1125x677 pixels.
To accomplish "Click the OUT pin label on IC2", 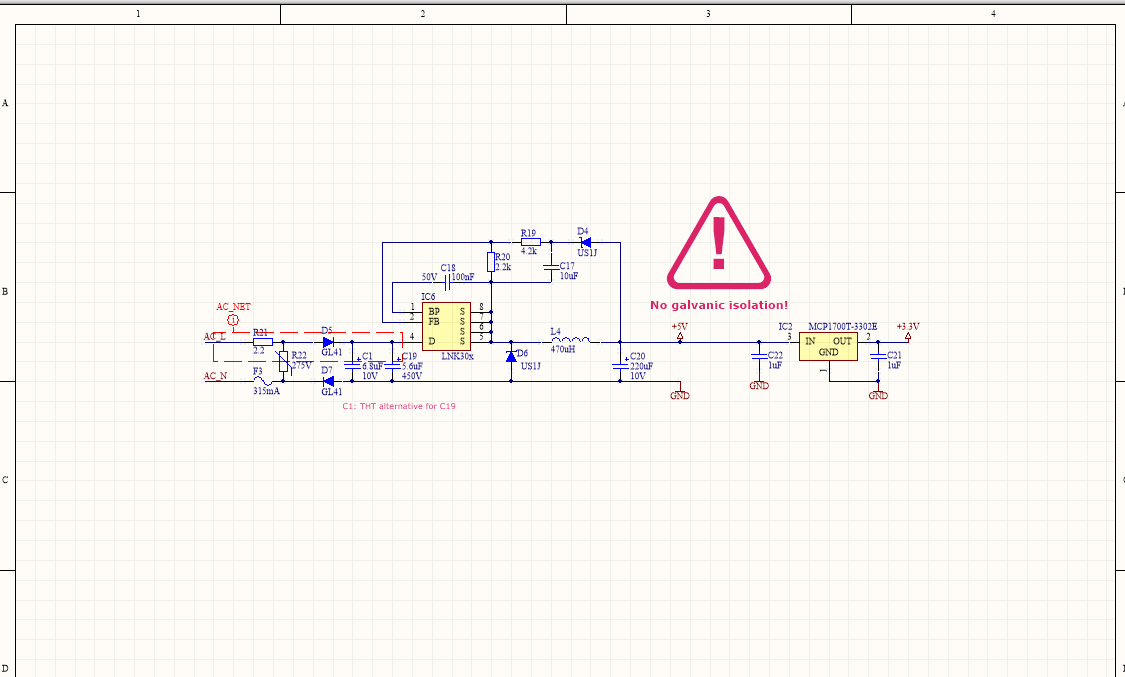I will 842,341.
